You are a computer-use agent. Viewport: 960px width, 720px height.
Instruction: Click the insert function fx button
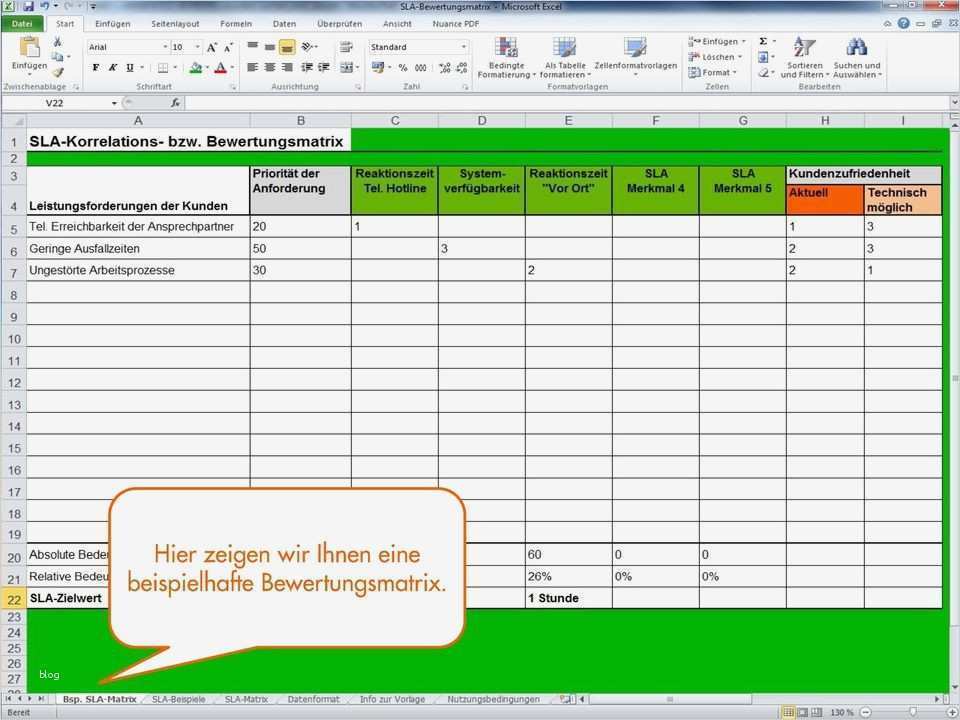point(175,103)
